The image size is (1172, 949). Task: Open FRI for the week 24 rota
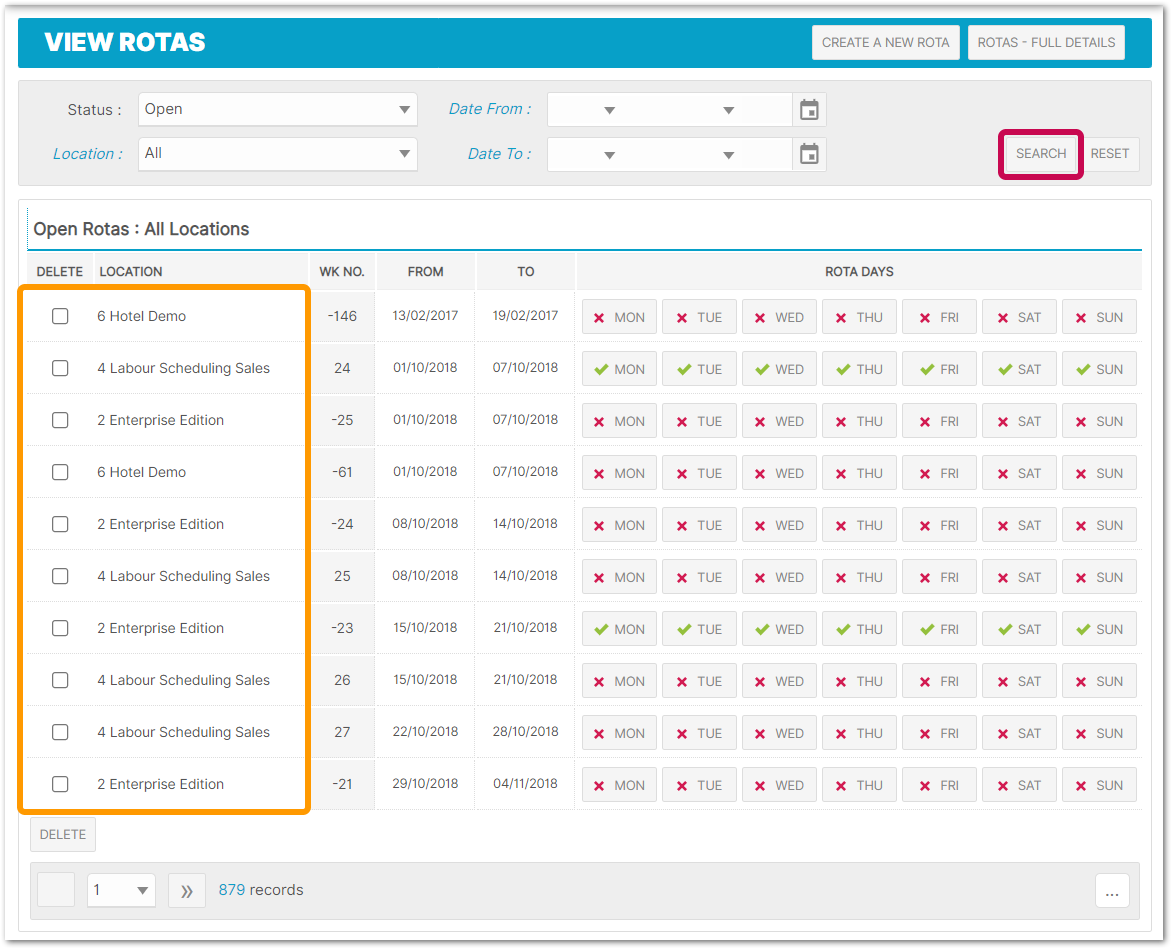[x=940, y=369]
